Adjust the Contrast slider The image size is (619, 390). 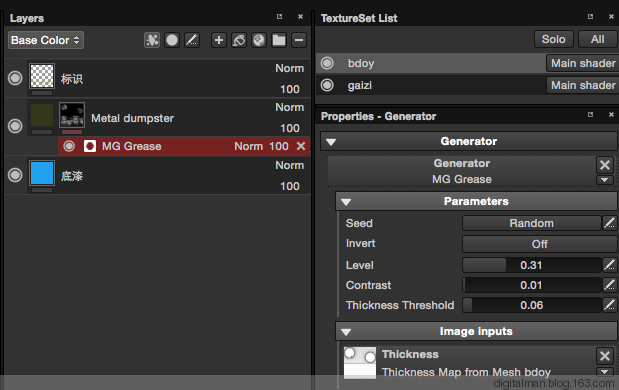click(531, 285)
